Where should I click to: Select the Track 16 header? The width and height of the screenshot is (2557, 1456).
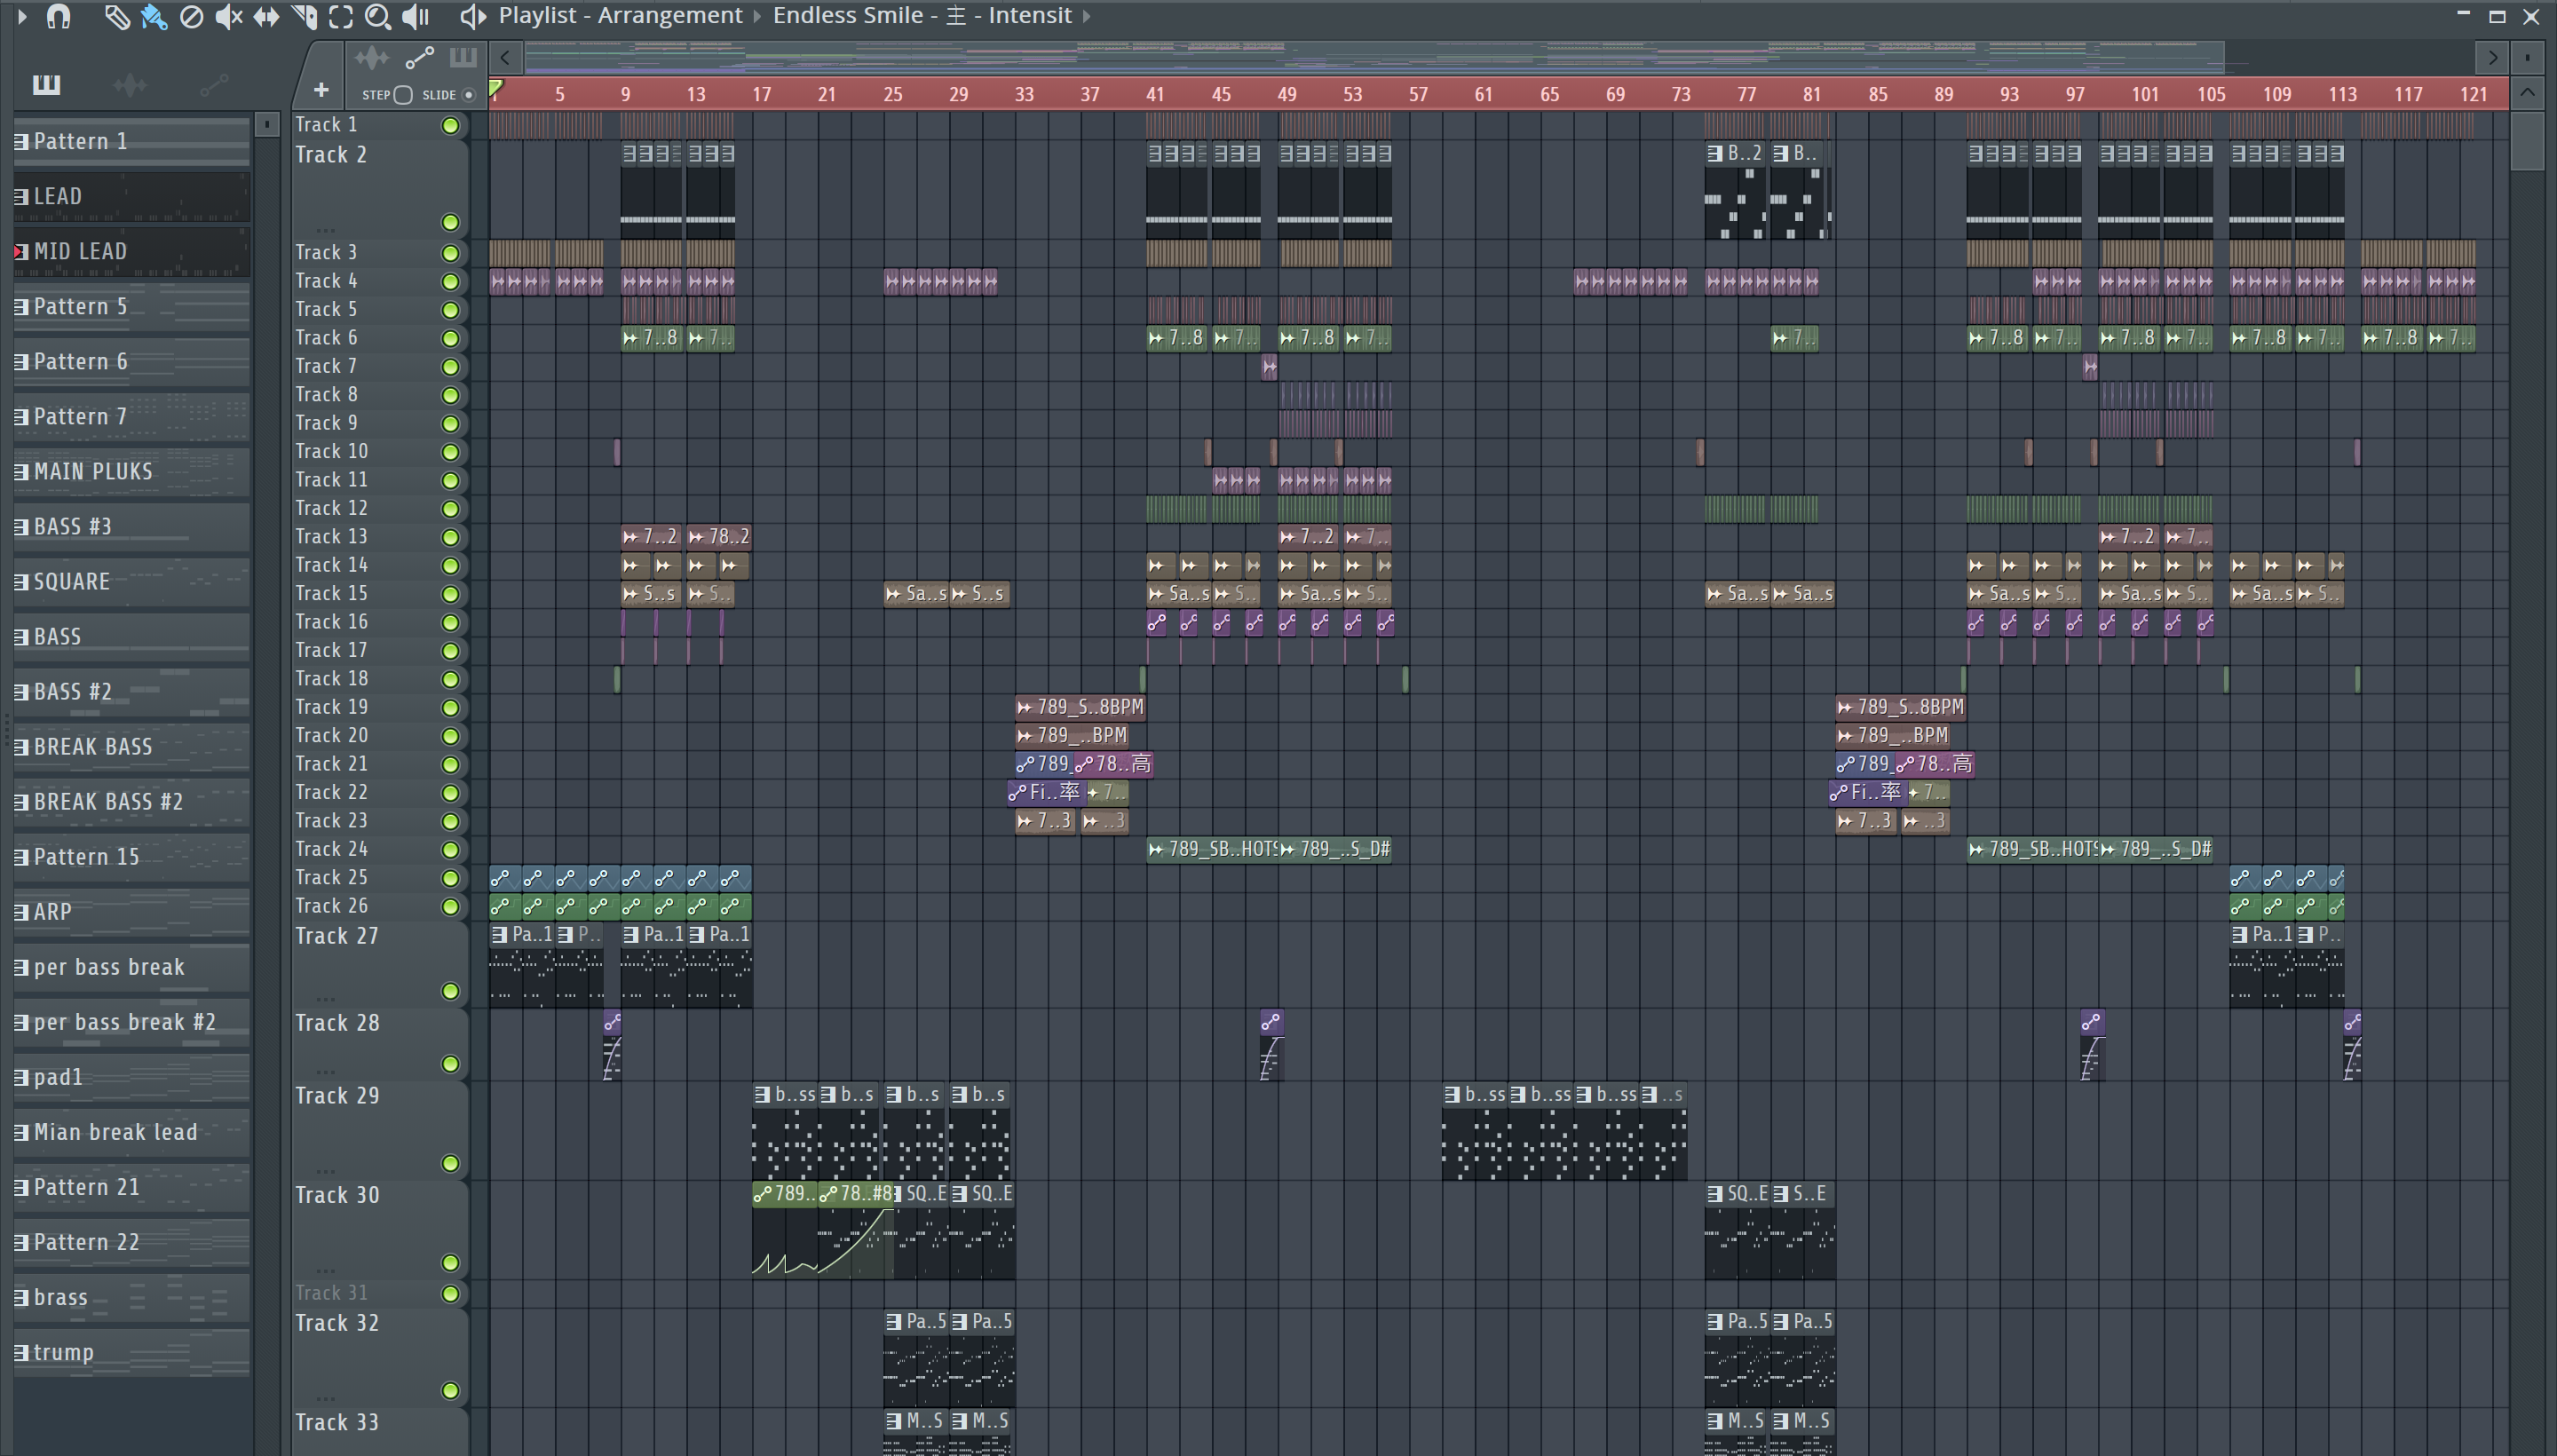380,622
